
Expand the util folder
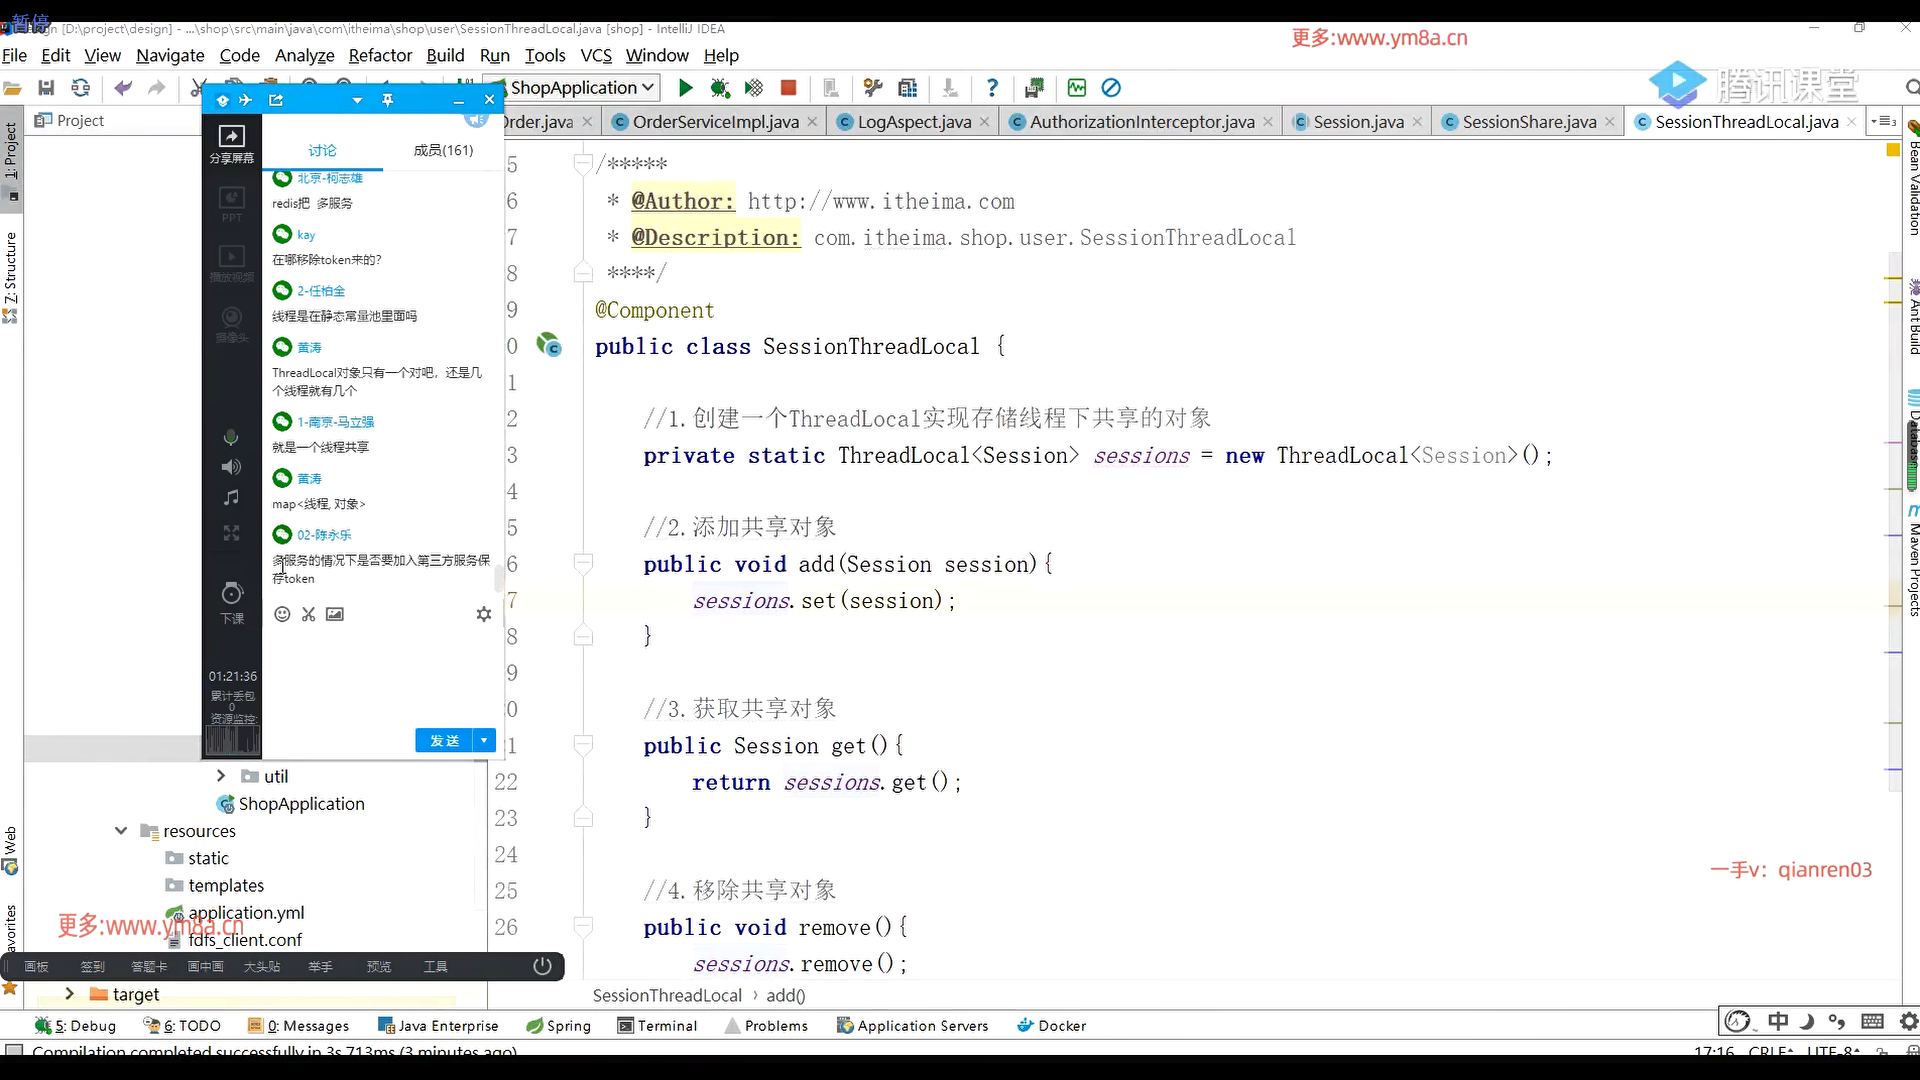pos(221,776)
